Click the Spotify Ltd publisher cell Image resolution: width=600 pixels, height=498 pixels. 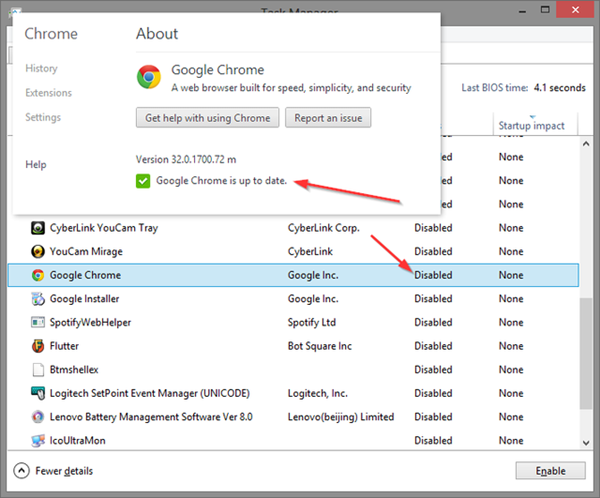pyautogui.click(x=311, y=323)
